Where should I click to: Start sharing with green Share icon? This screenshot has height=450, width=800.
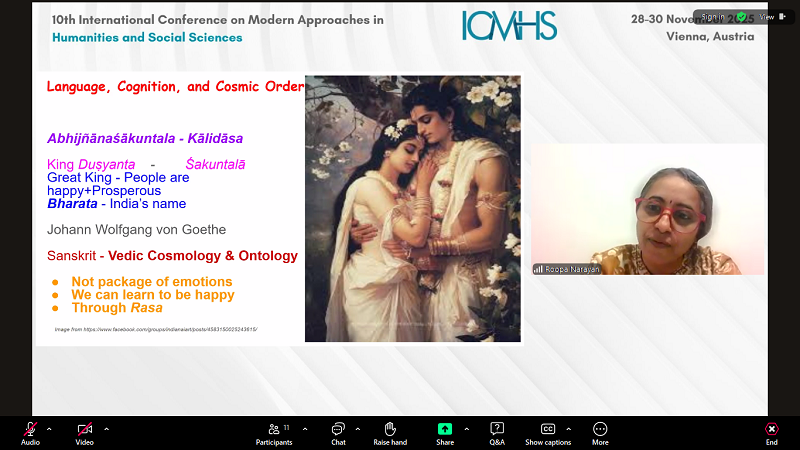pos(444,429)
